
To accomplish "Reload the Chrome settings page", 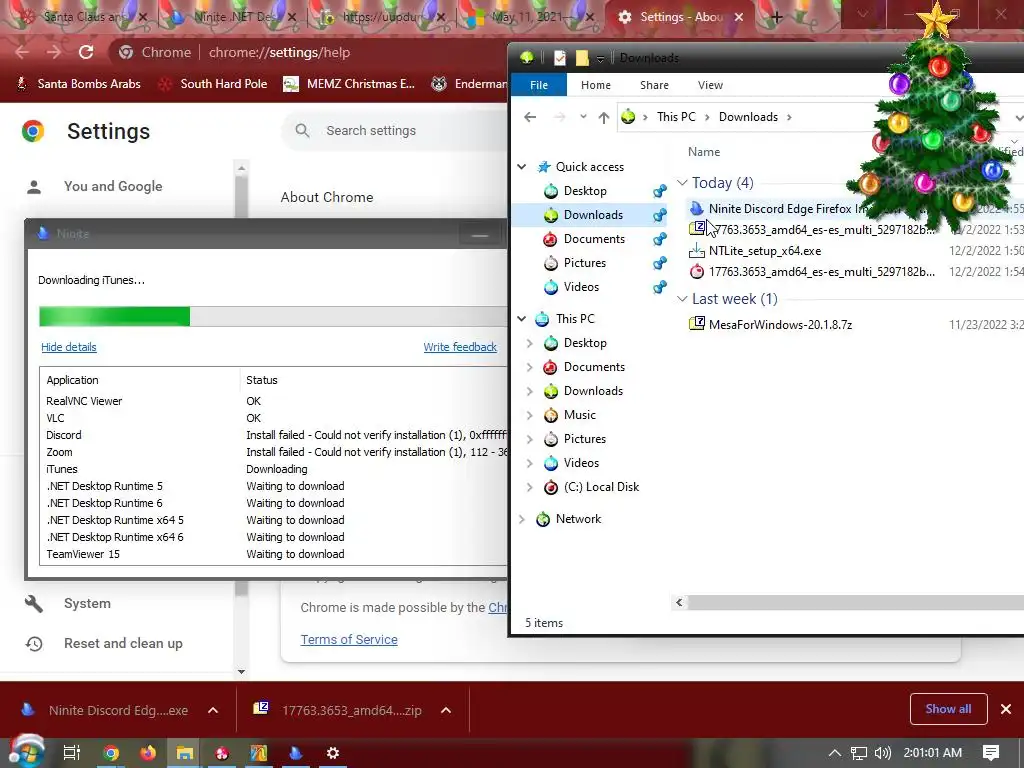I will pos(86,52).
